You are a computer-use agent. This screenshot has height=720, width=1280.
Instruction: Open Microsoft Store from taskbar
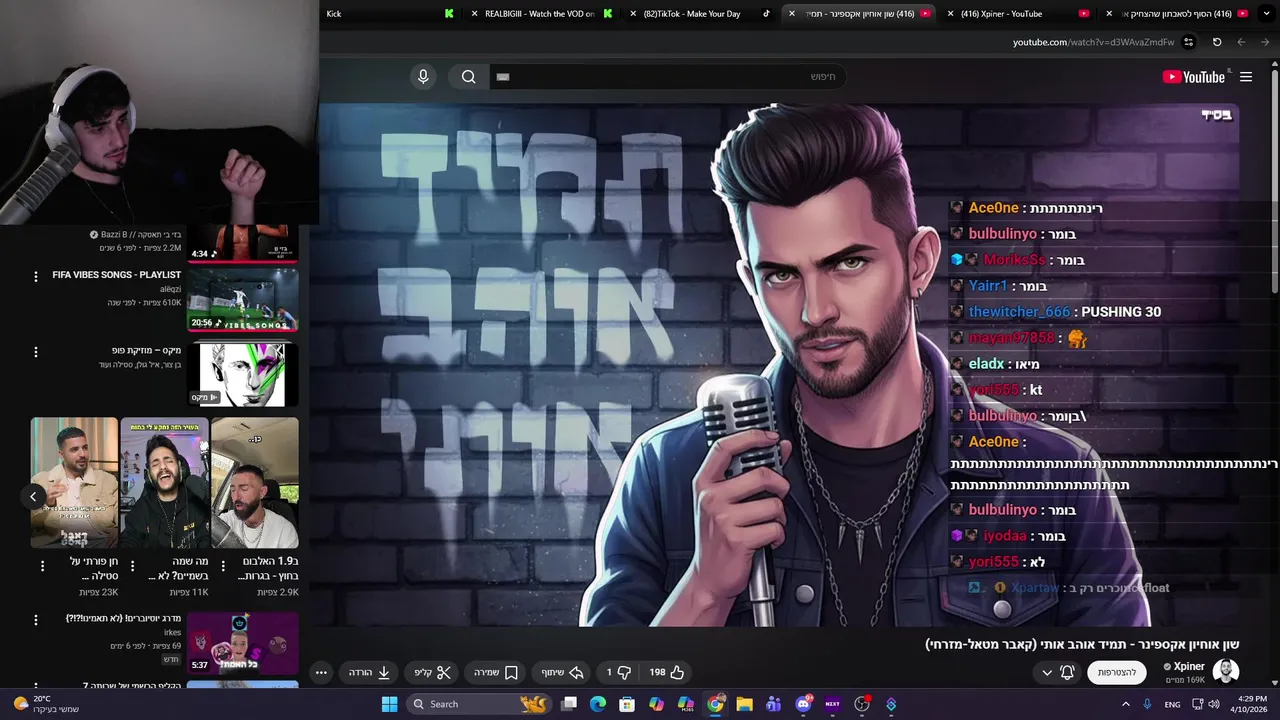(627, 704)
